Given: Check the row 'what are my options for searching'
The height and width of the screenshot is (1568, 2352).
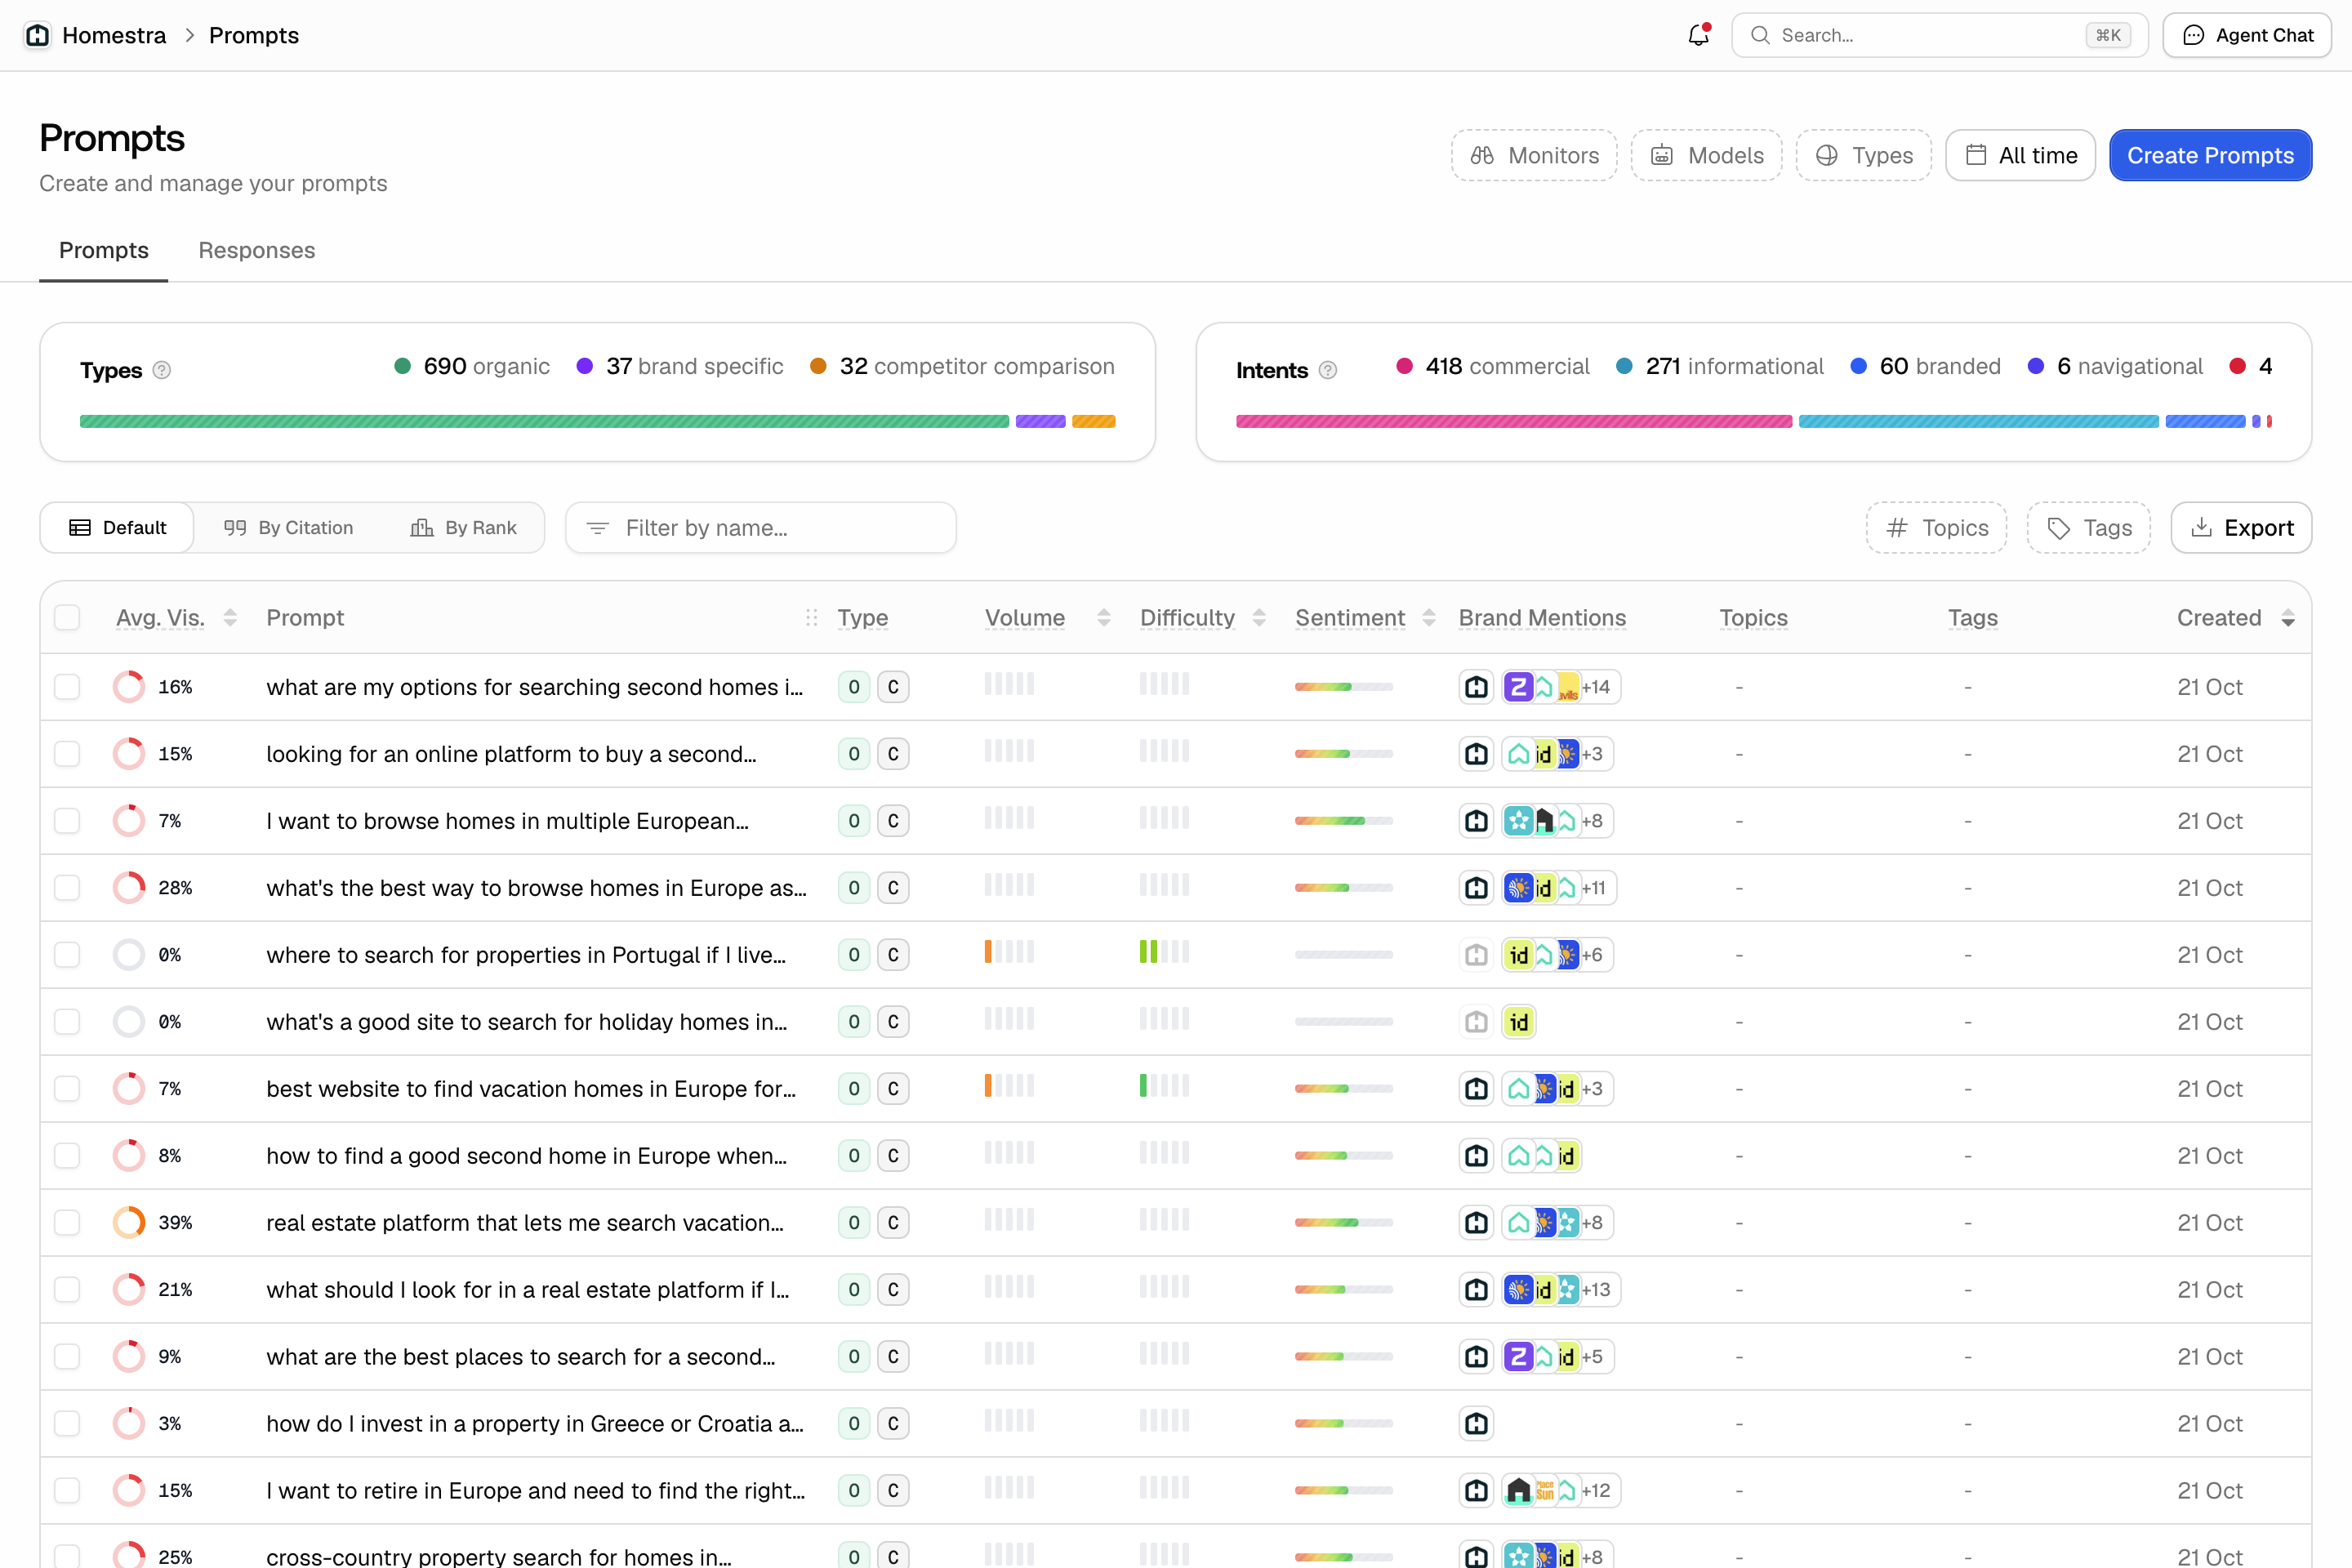Looking at the screenshot, I should click(67, 687).
